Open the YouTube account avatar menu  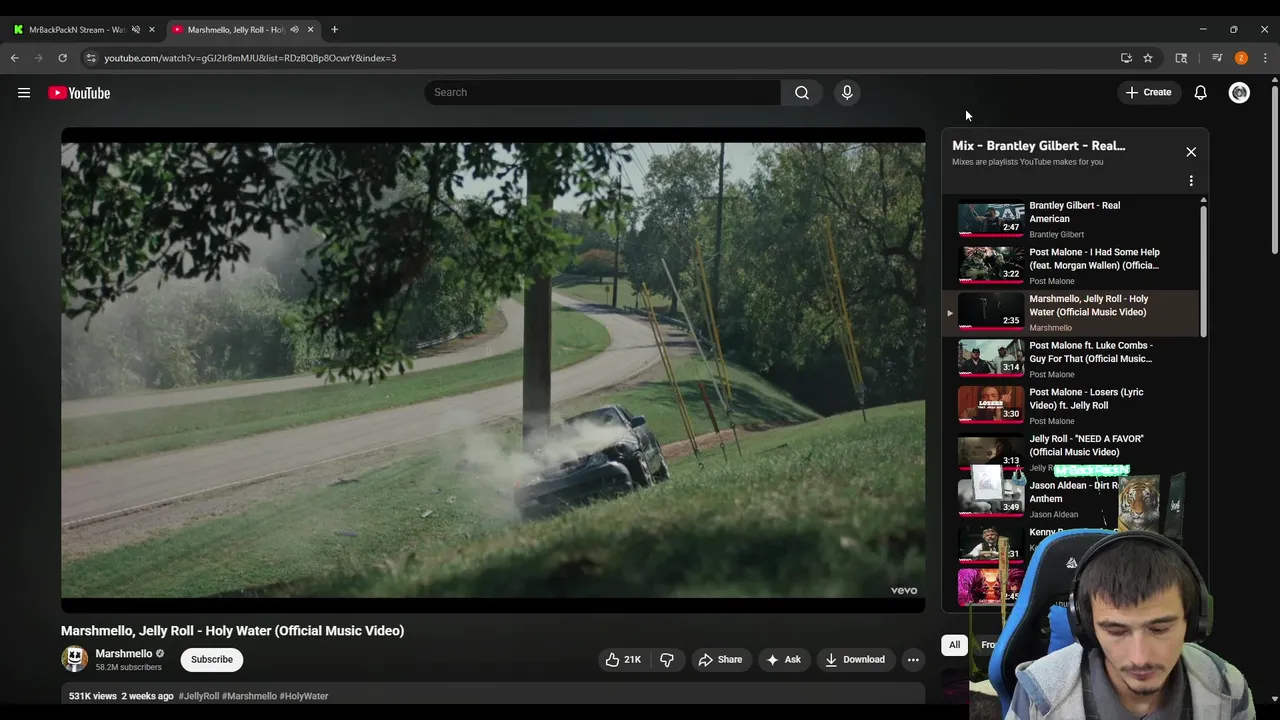[x=1239, y=92]
